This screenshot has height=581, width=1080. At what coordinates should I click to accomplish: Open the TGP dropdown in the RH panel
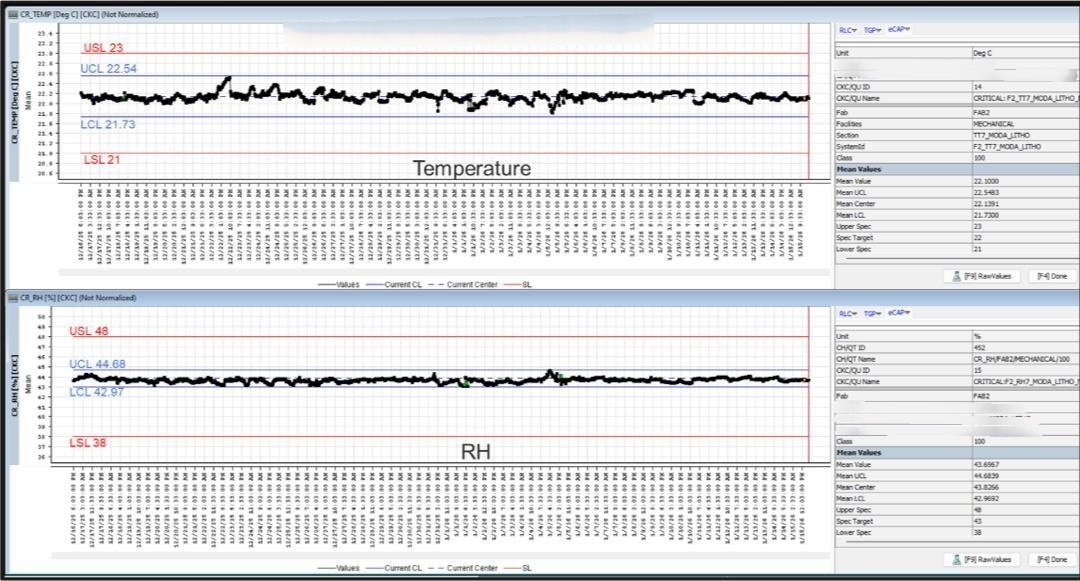click(872, 313)
